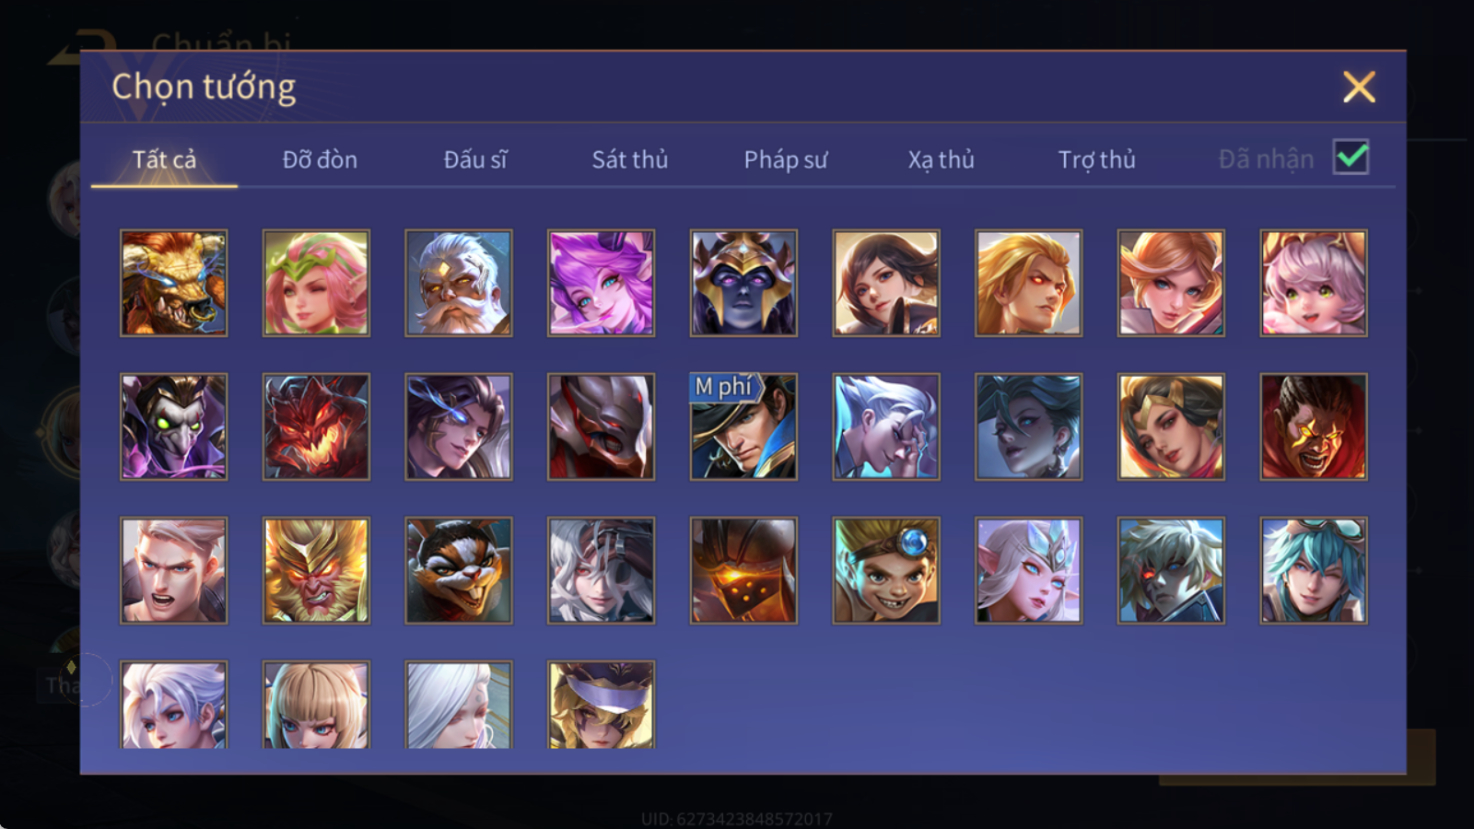Switch to the 'Đỡ đòn' tab
This screenshot has height=829, width=1474.
coord(320,160)
